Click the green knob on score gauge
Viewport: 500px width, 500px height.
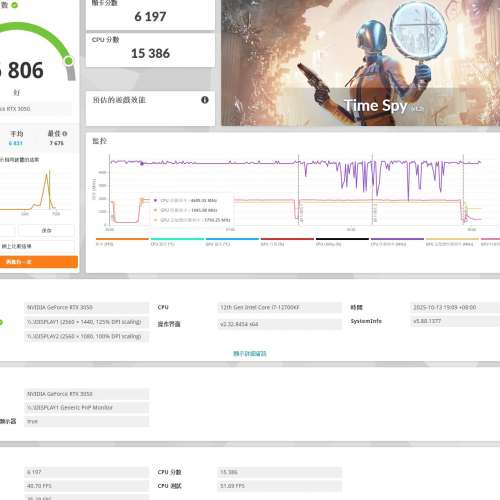69,61
